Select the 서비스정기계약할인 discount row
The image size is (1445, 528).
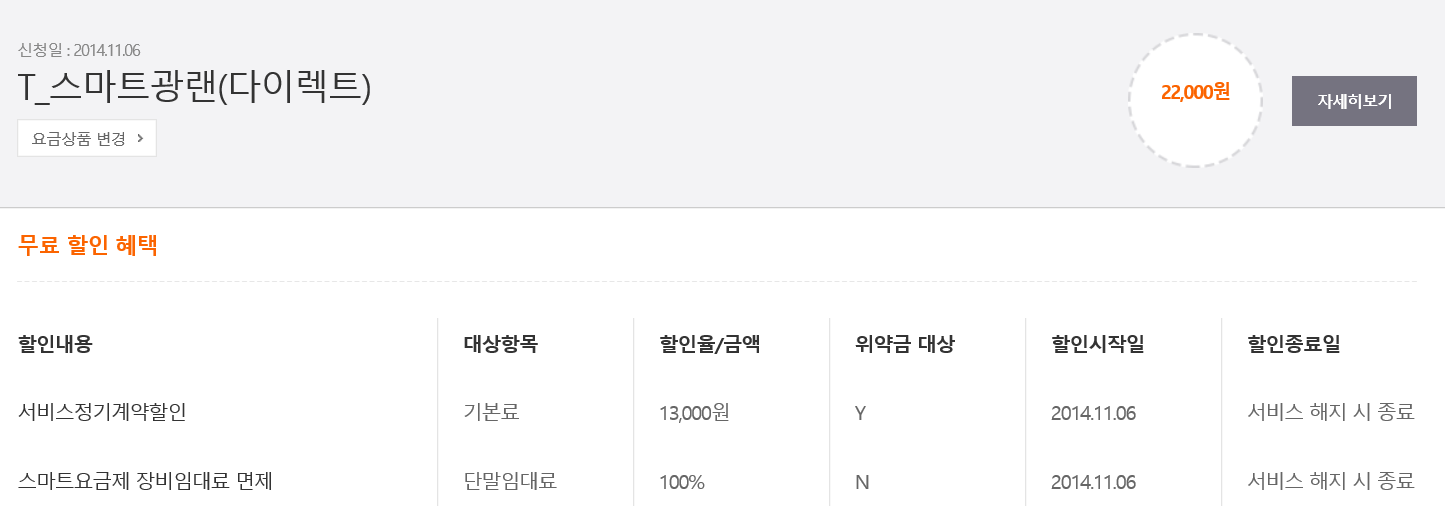click(102, 412)
